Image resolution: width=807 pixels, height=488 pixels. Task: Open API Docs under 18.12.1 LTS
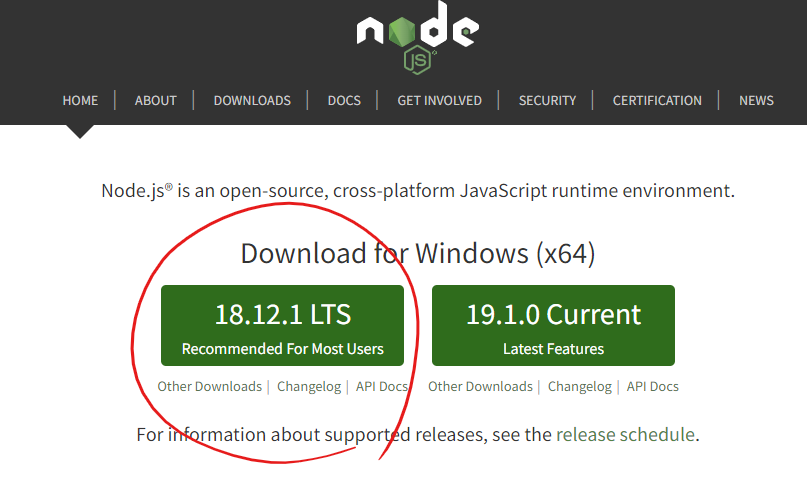click(x=382, y=387)
